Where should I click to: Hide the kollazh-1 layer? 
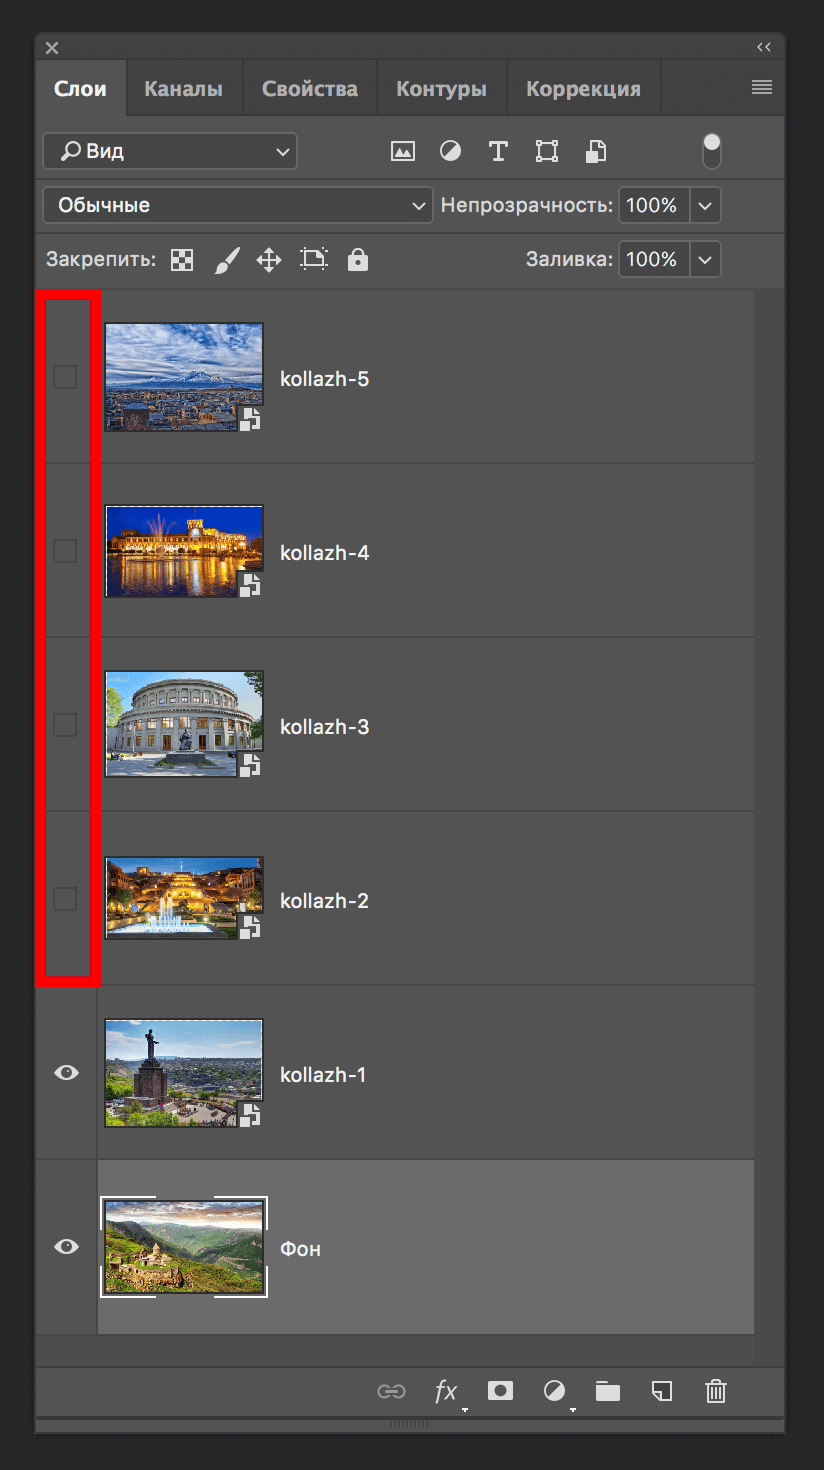(x=66, y=1073)
